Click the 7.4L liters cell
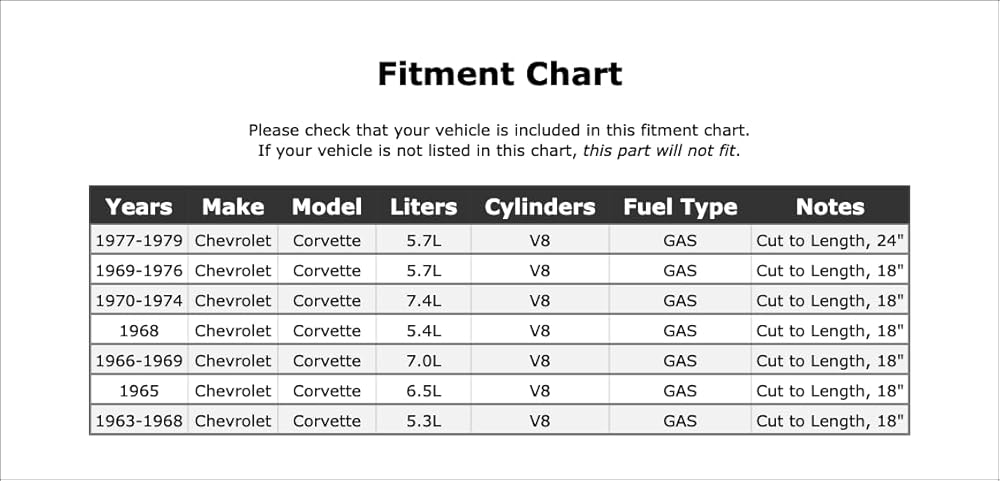Viewport: 1000px width, 481px height. pyautogui.click(x=423, y=300)
